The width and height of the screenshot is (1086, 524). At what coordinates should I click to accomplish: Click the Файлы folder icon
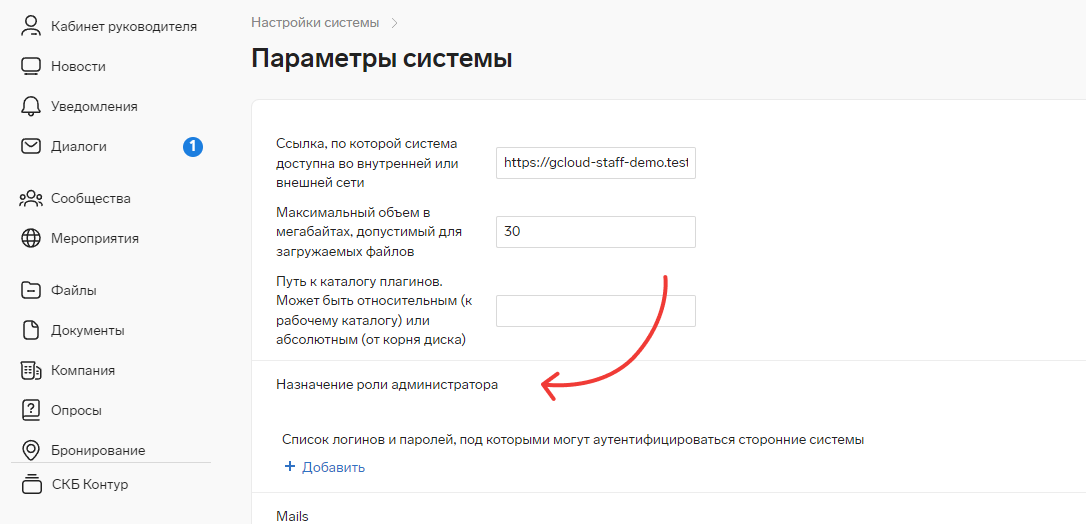30,290
